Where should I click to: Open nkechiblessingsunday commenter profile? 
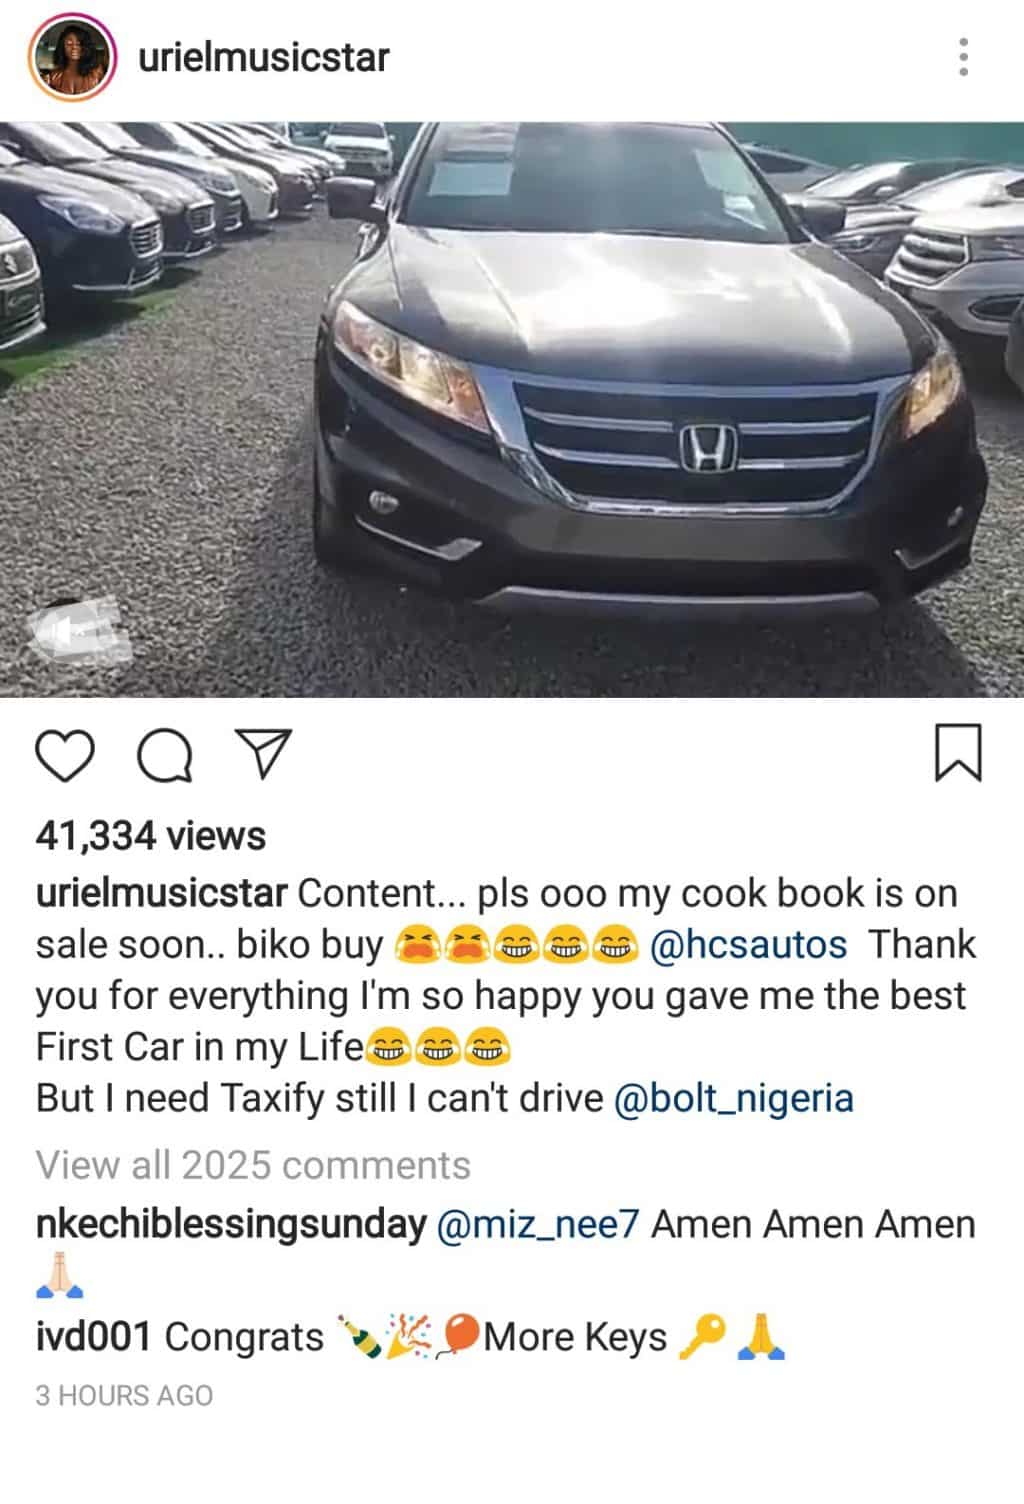231,1225
